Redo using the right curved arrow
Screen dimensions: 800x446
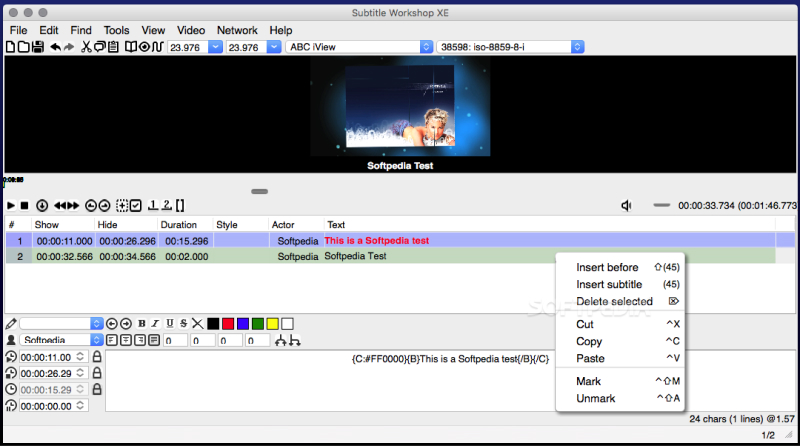click(69, 47)
